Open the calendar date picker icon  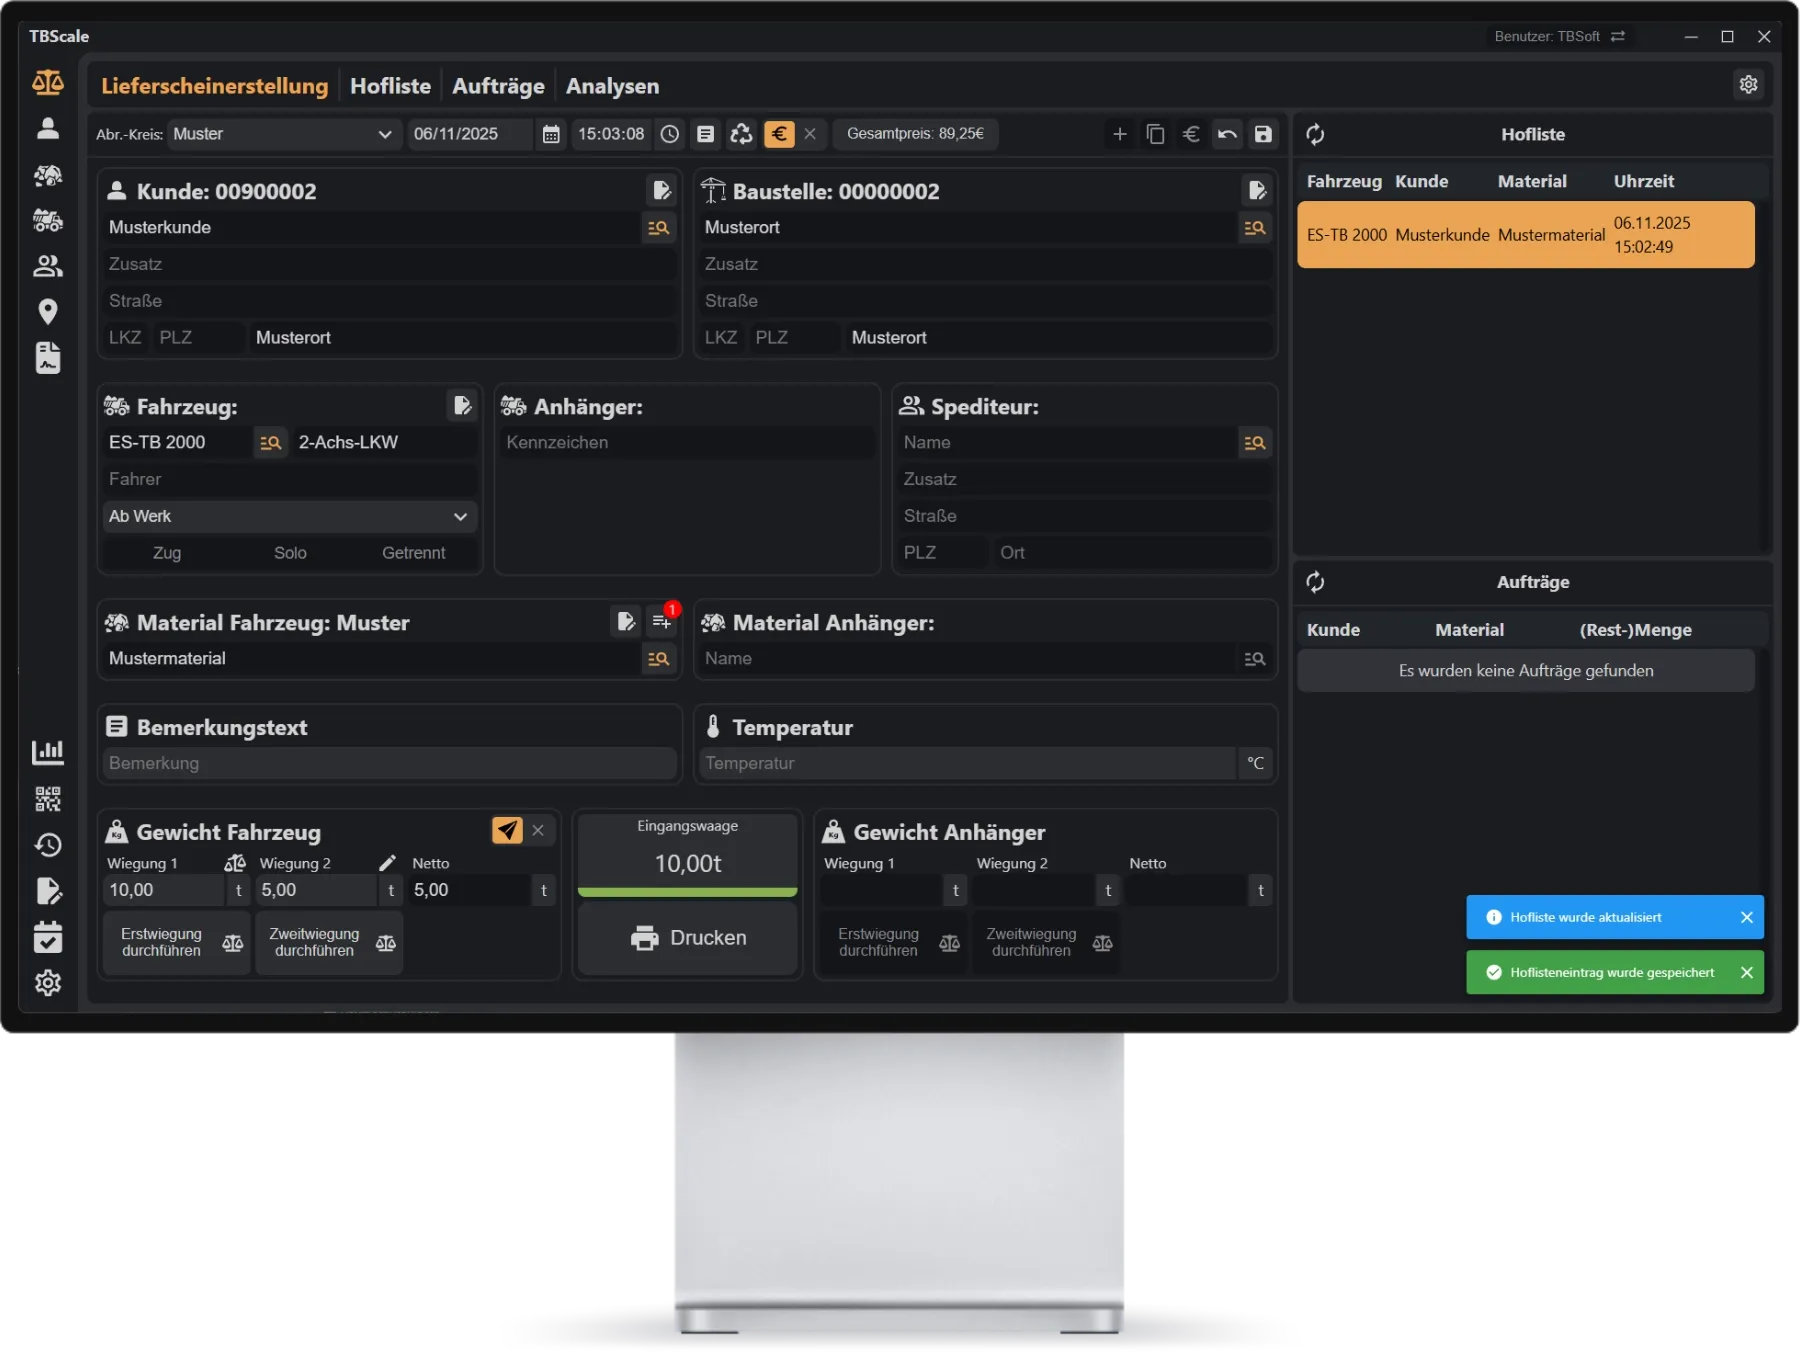551,134
